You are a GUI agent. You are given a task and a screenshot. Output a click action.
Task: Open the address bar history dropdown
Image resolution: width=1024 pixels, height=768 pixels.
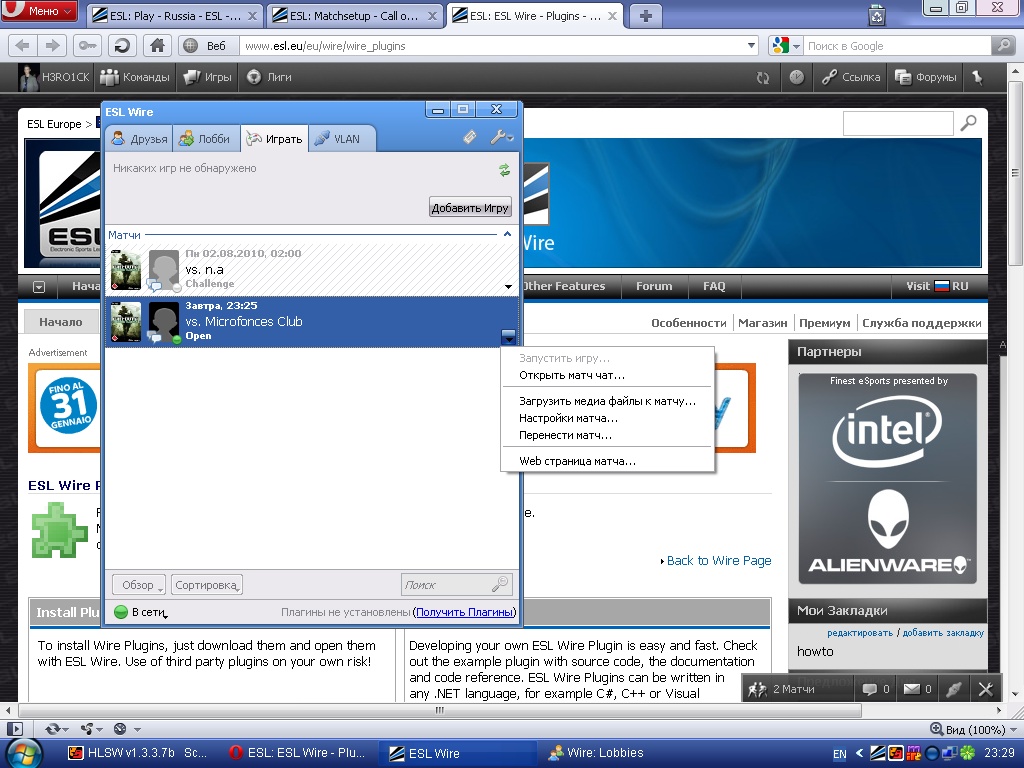(751, 46)
